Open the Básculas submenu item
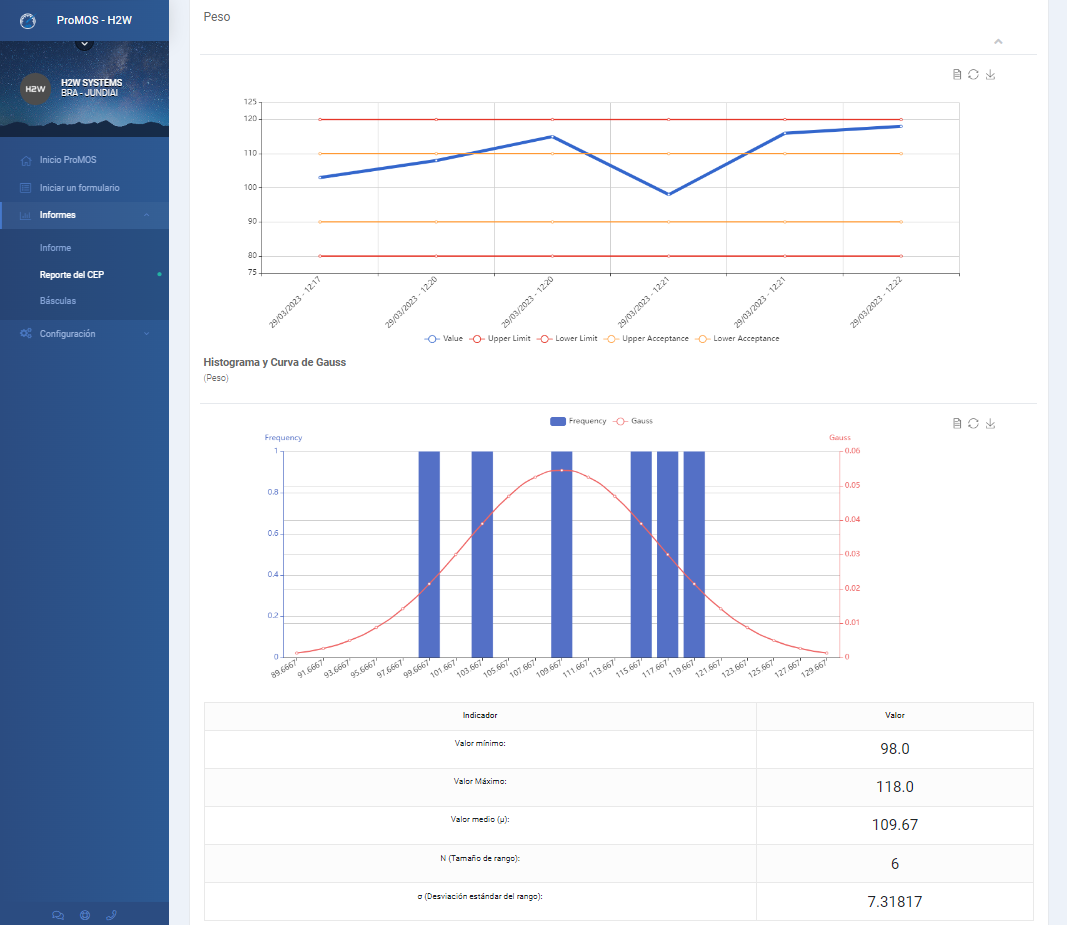This screenshot has width=1067, height=925. pos(57,301)
